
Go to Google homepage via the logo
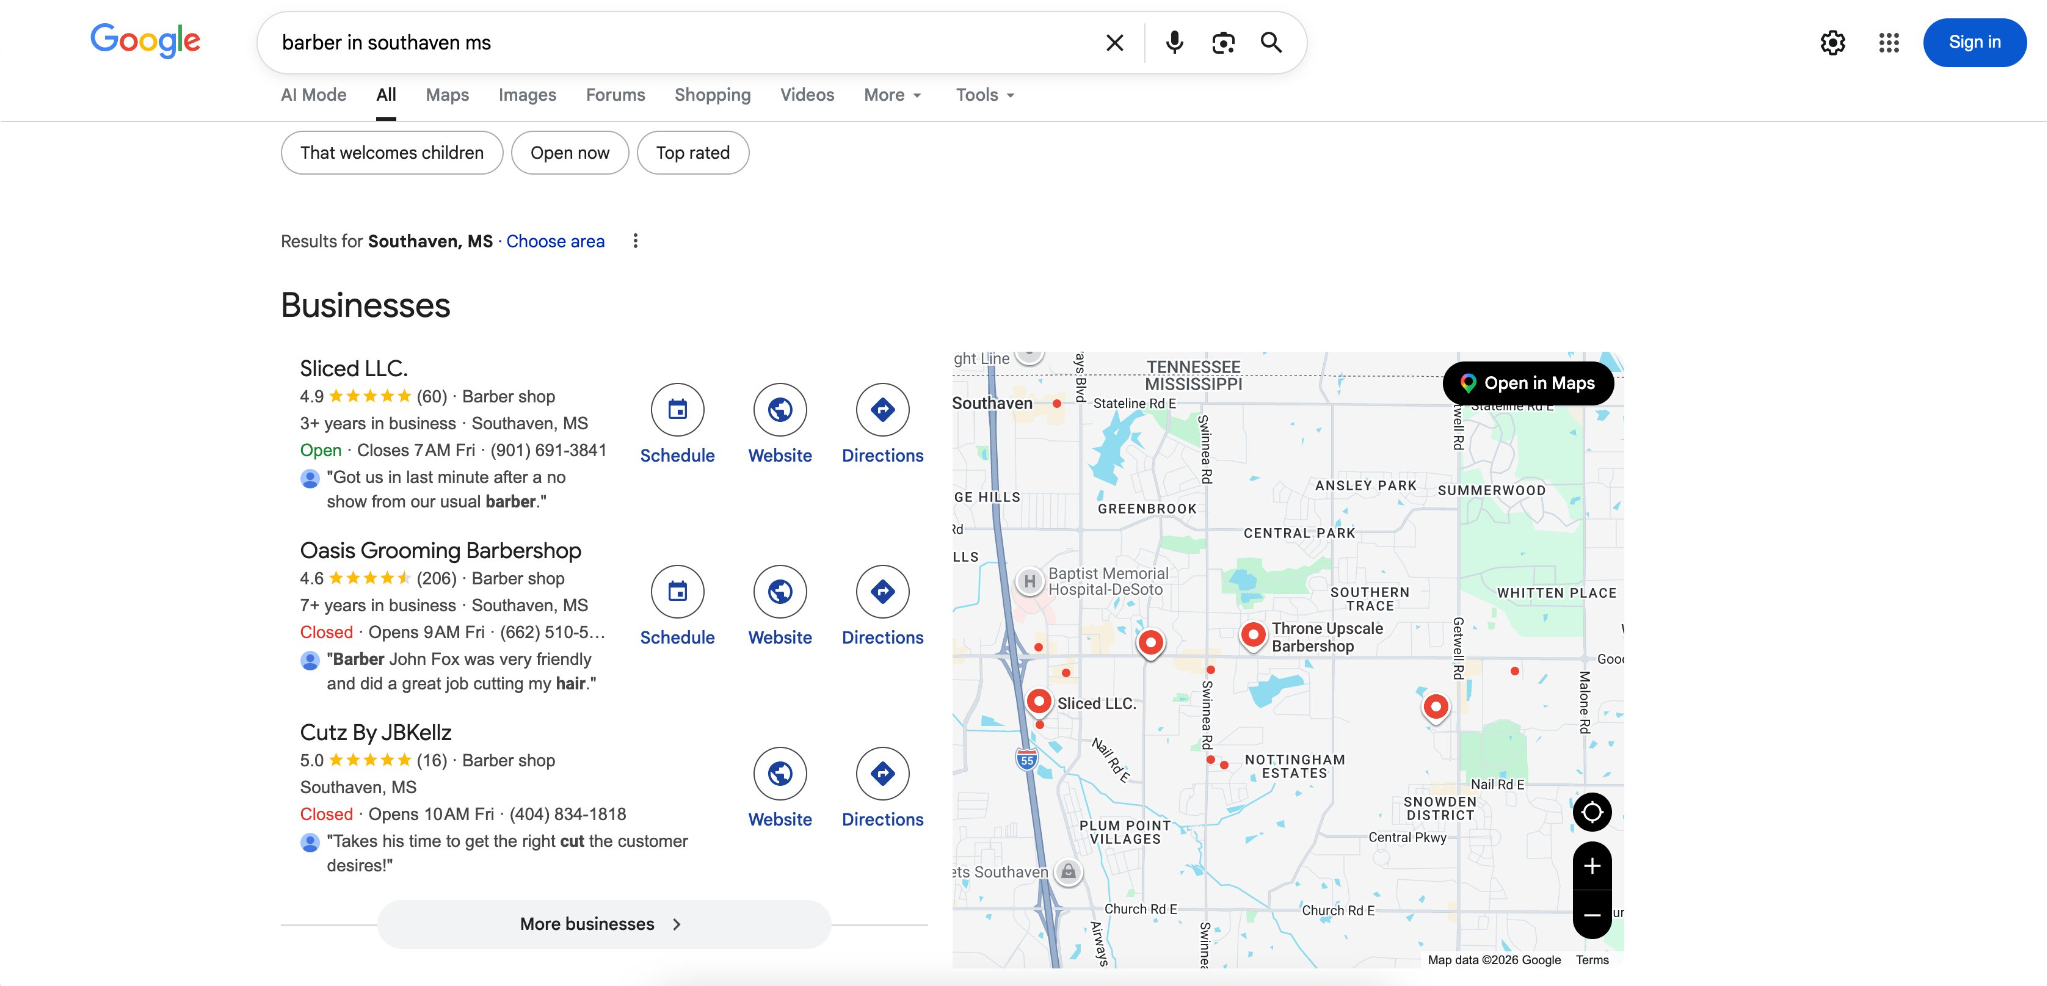tap(145, 41)
